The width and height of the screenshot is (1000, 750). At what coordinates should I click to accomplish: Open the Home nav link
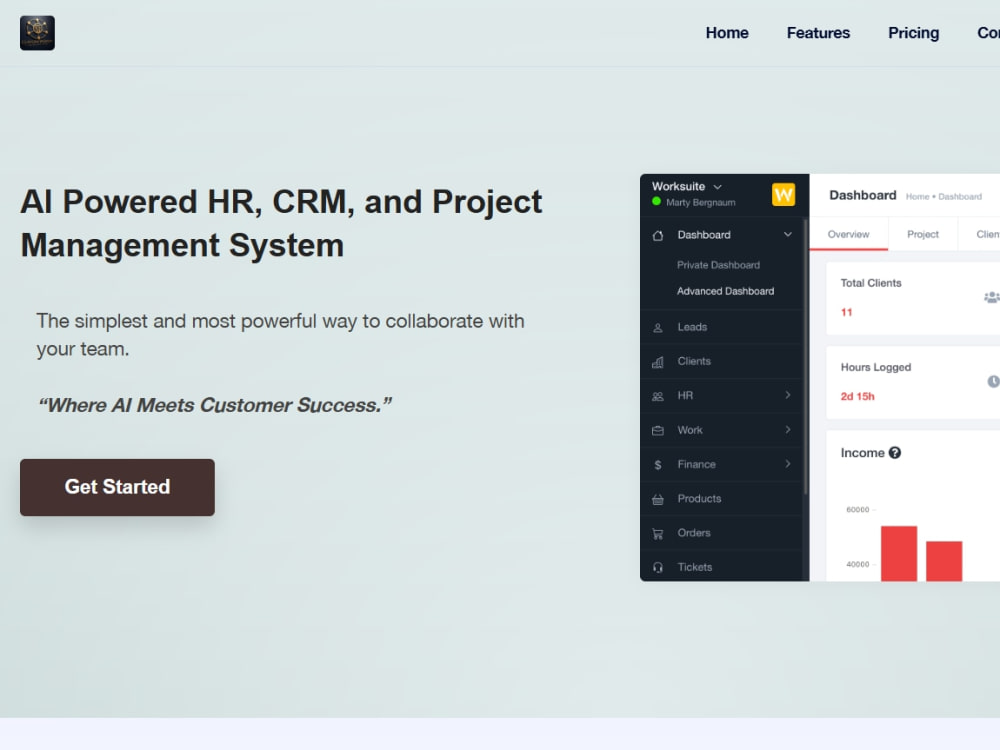pos(726,33)
